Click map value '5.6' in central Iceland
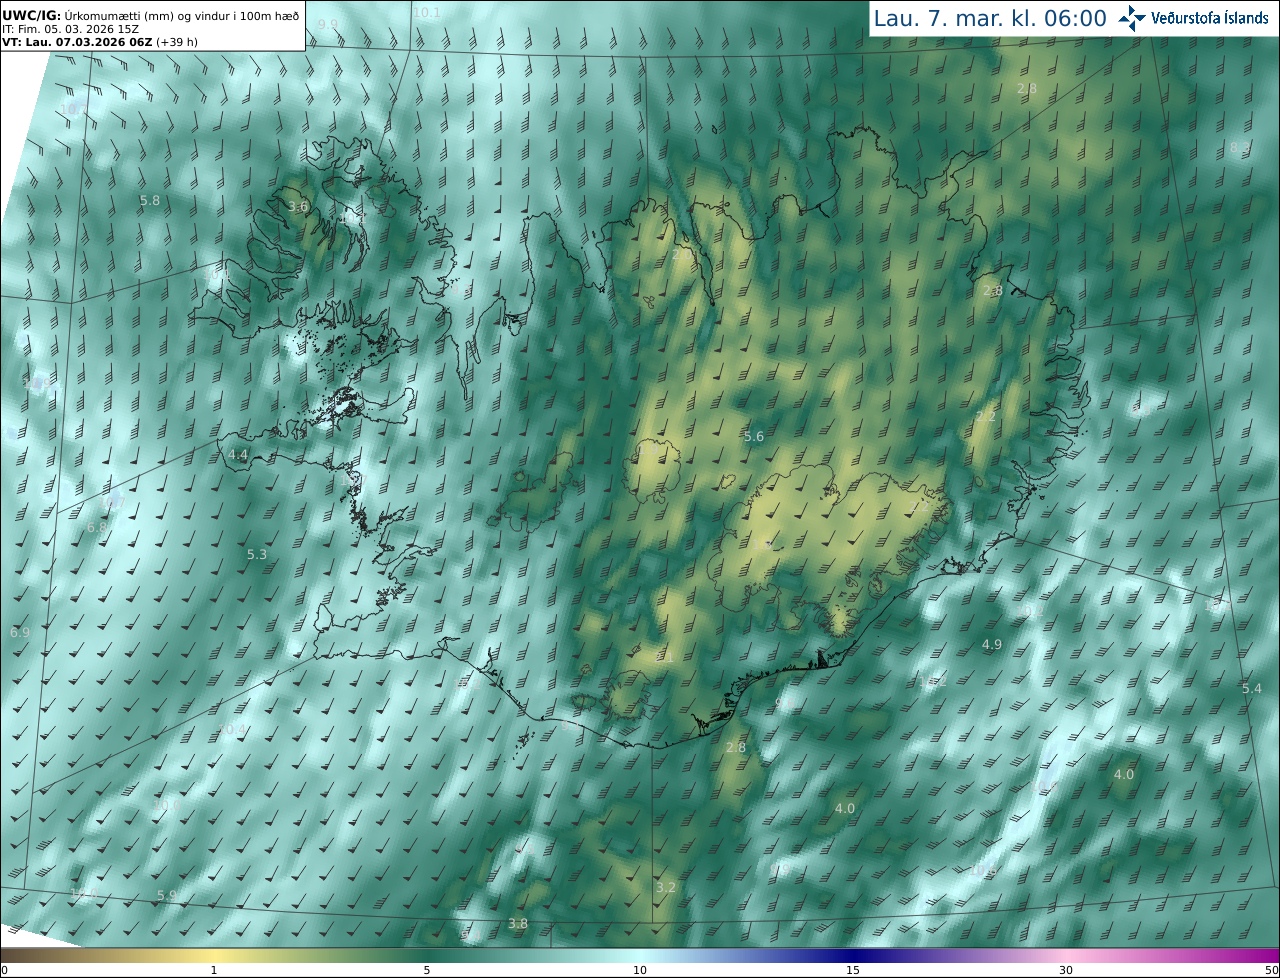This screenshot has height=978, width=1280. (754, 437)
